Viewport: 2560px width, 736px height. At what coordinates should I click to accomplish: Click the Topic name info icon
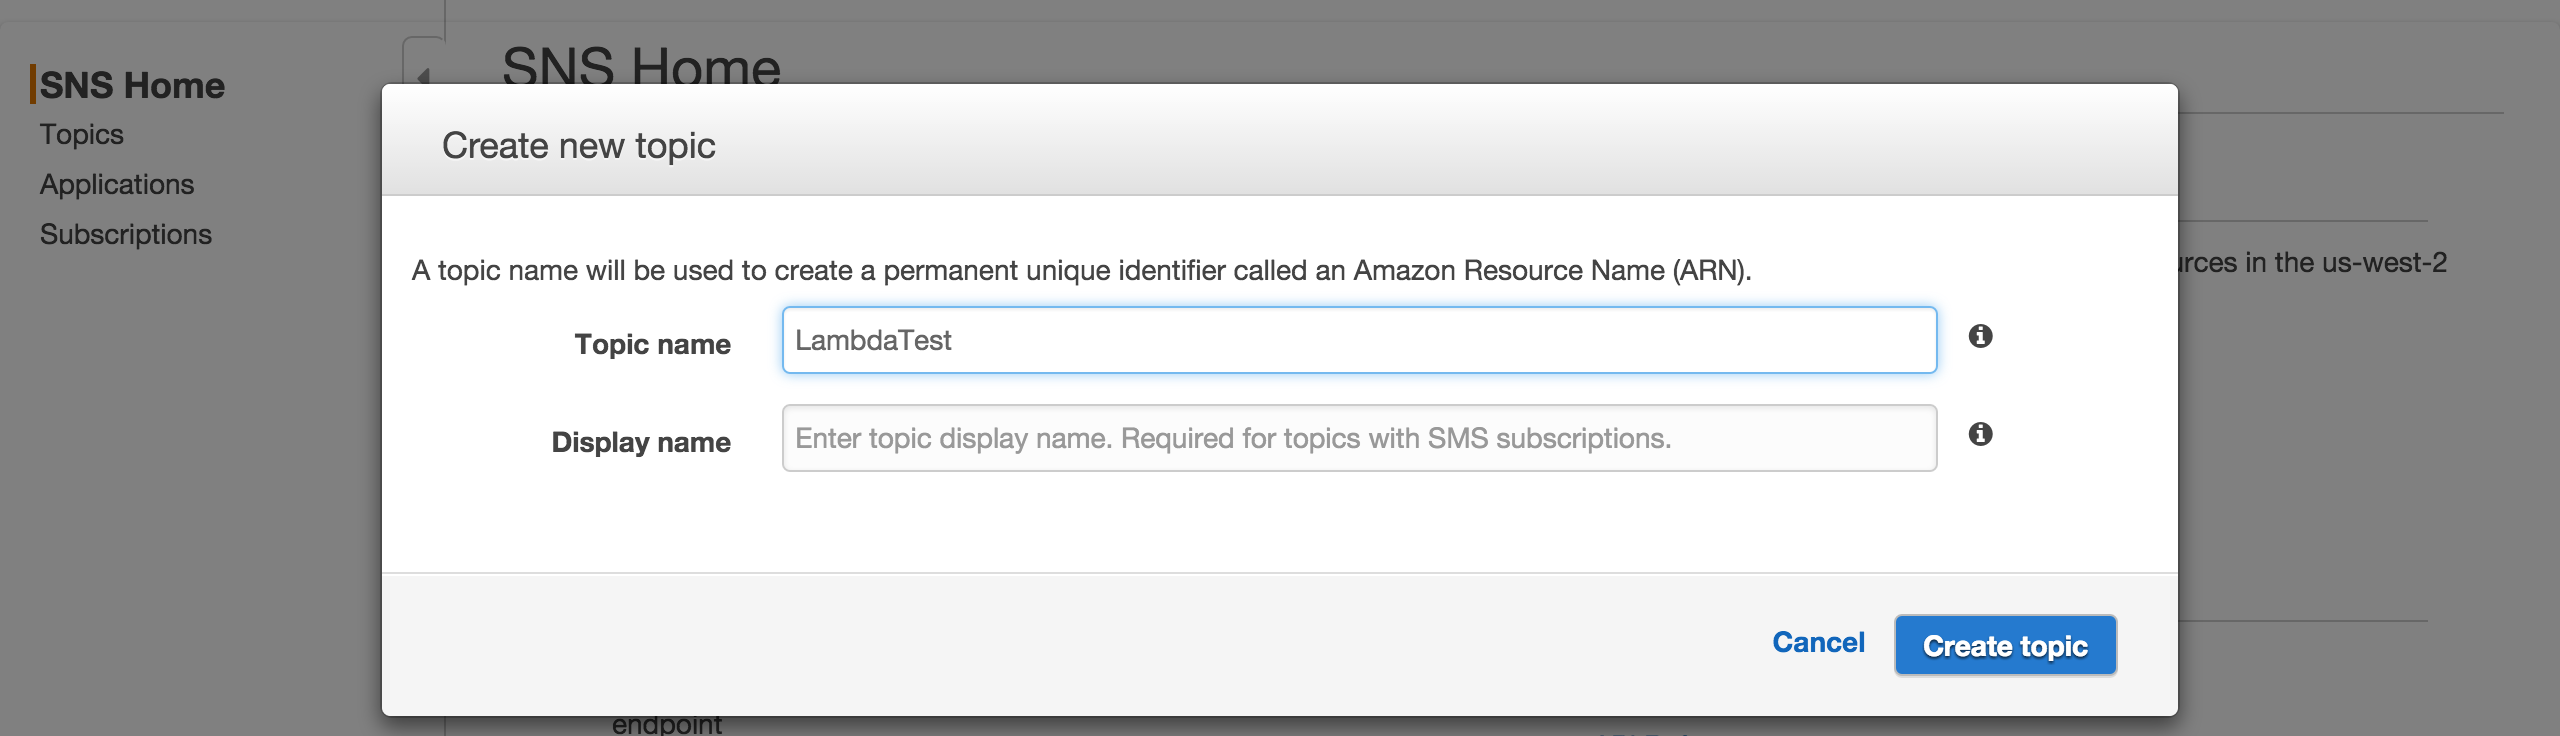point(1980,336)
